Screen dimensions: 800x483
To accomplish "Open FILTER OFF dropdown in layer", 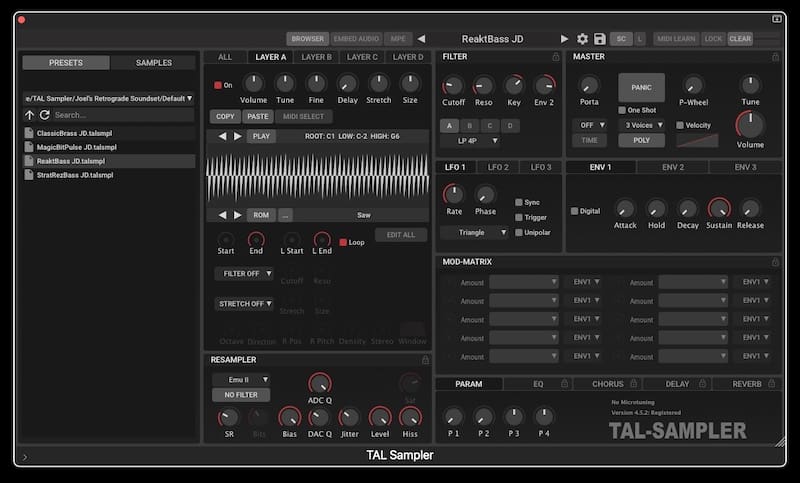I will click(x=244, y=274).
